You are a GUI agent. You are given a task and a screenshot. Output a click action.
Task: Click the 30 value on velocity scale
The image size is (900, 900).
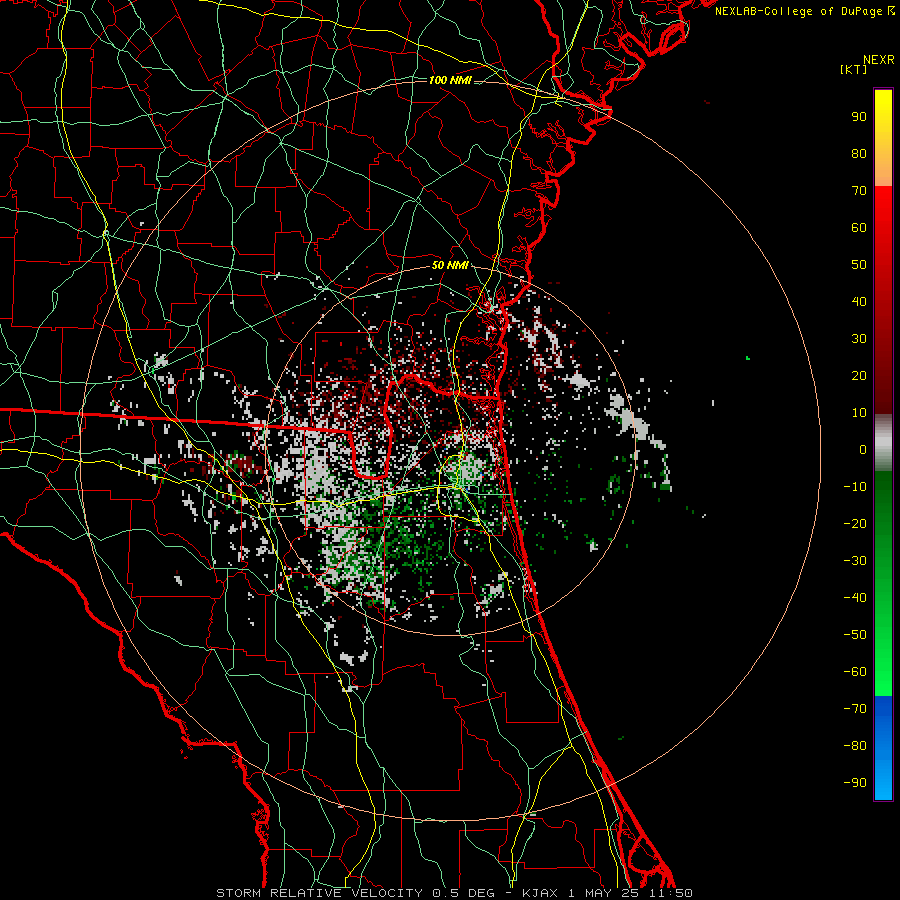point(859,339)
